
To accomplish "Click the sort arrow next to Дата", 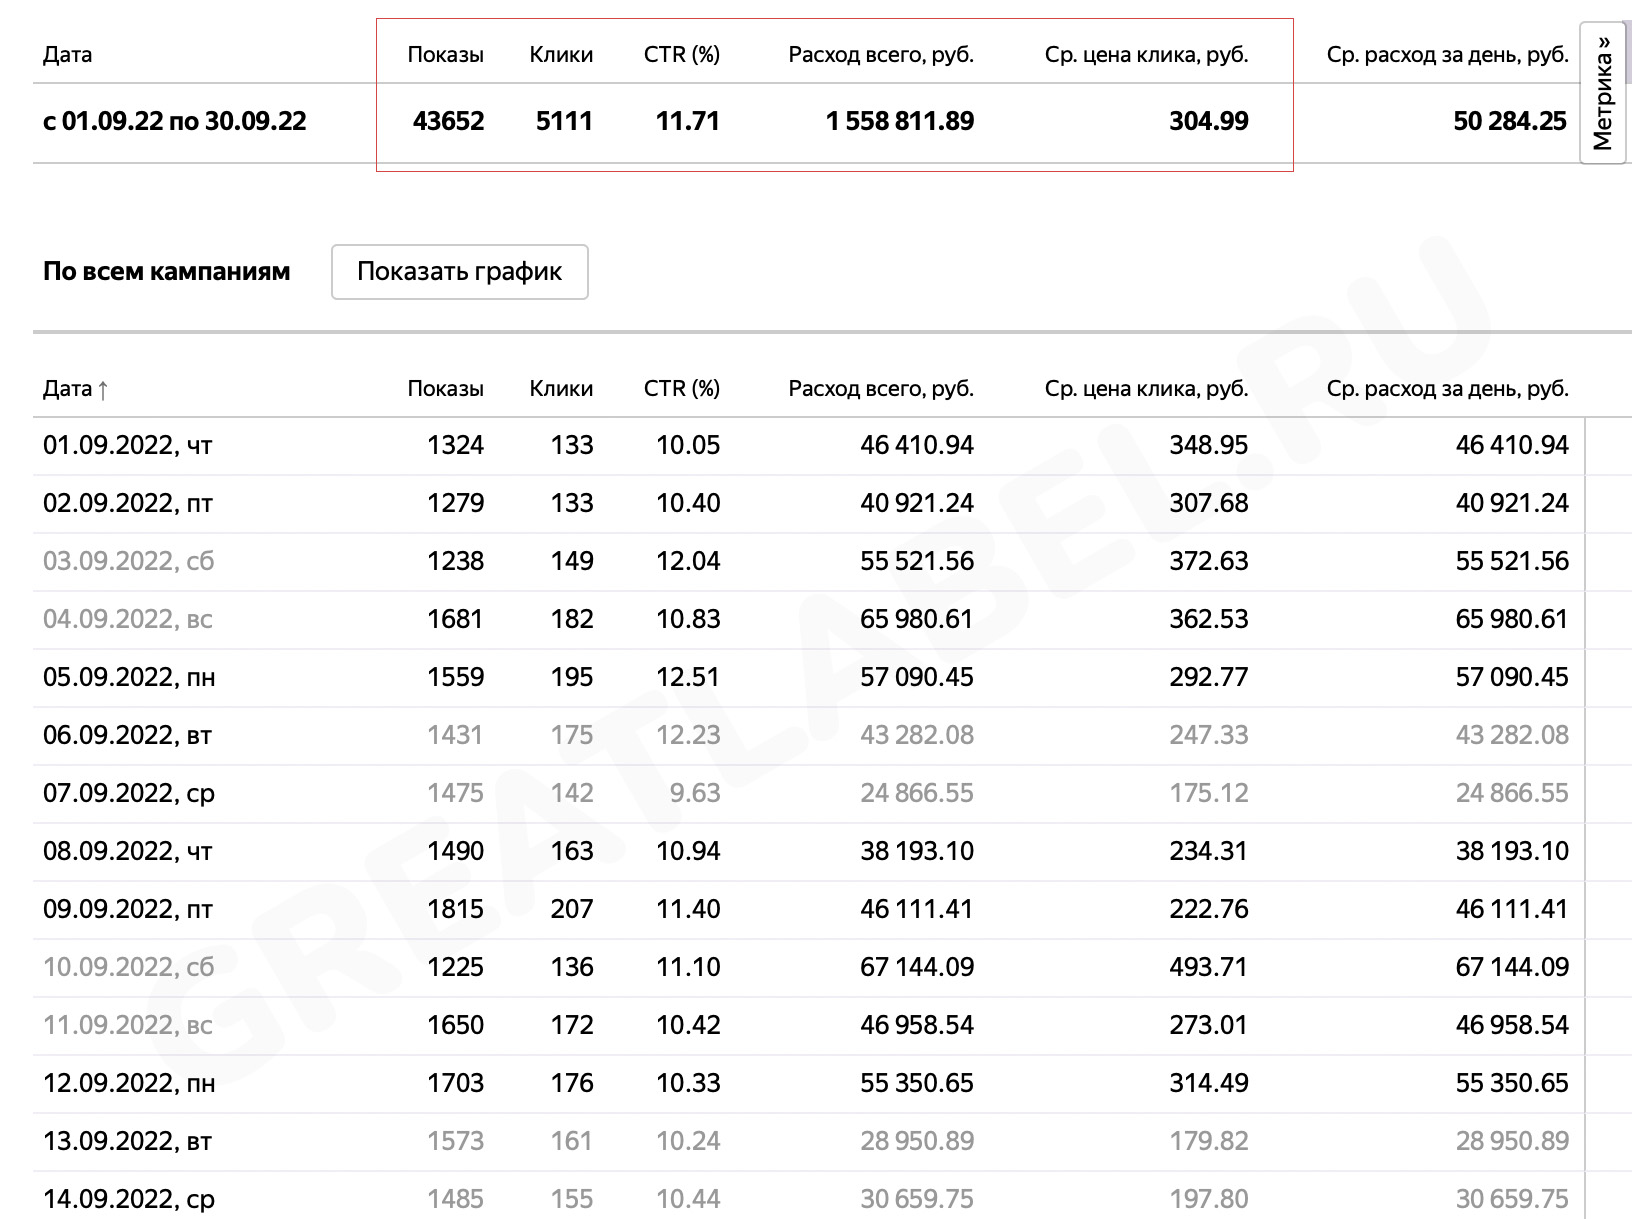I will [102, 389].
